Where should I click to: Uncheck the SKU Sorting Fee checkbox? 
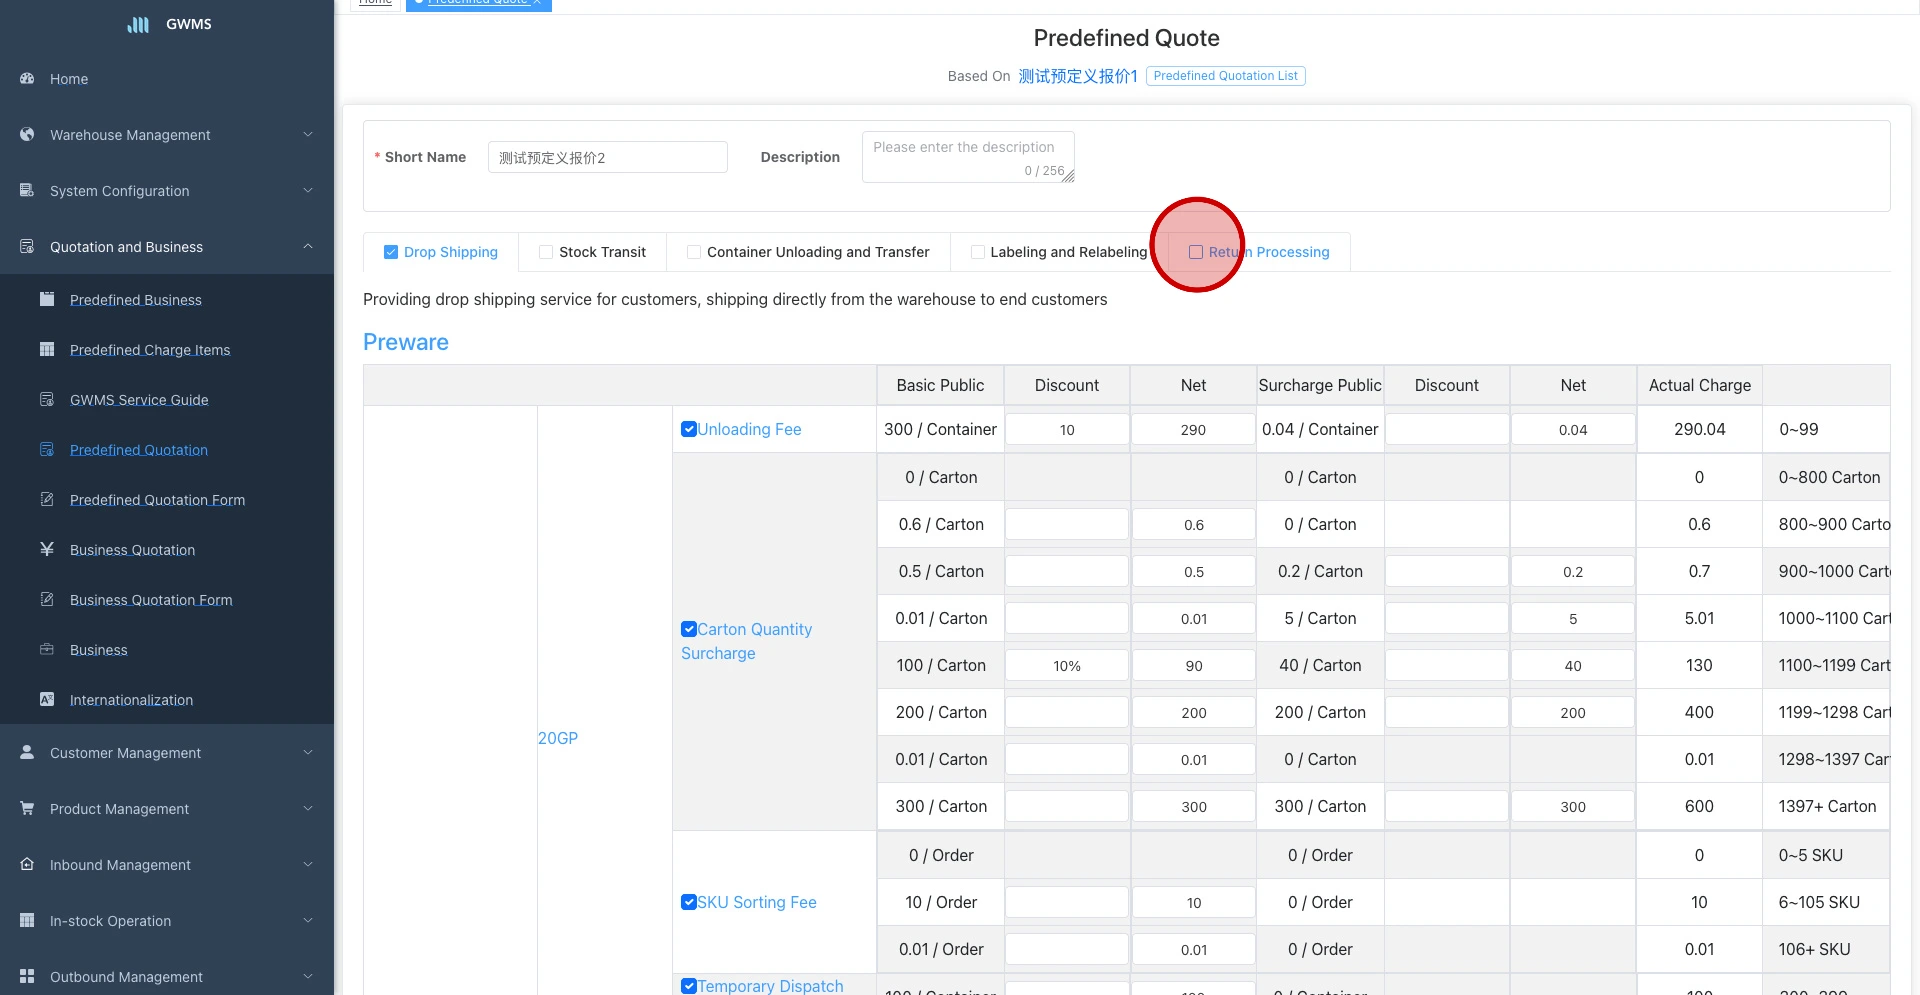689,902
